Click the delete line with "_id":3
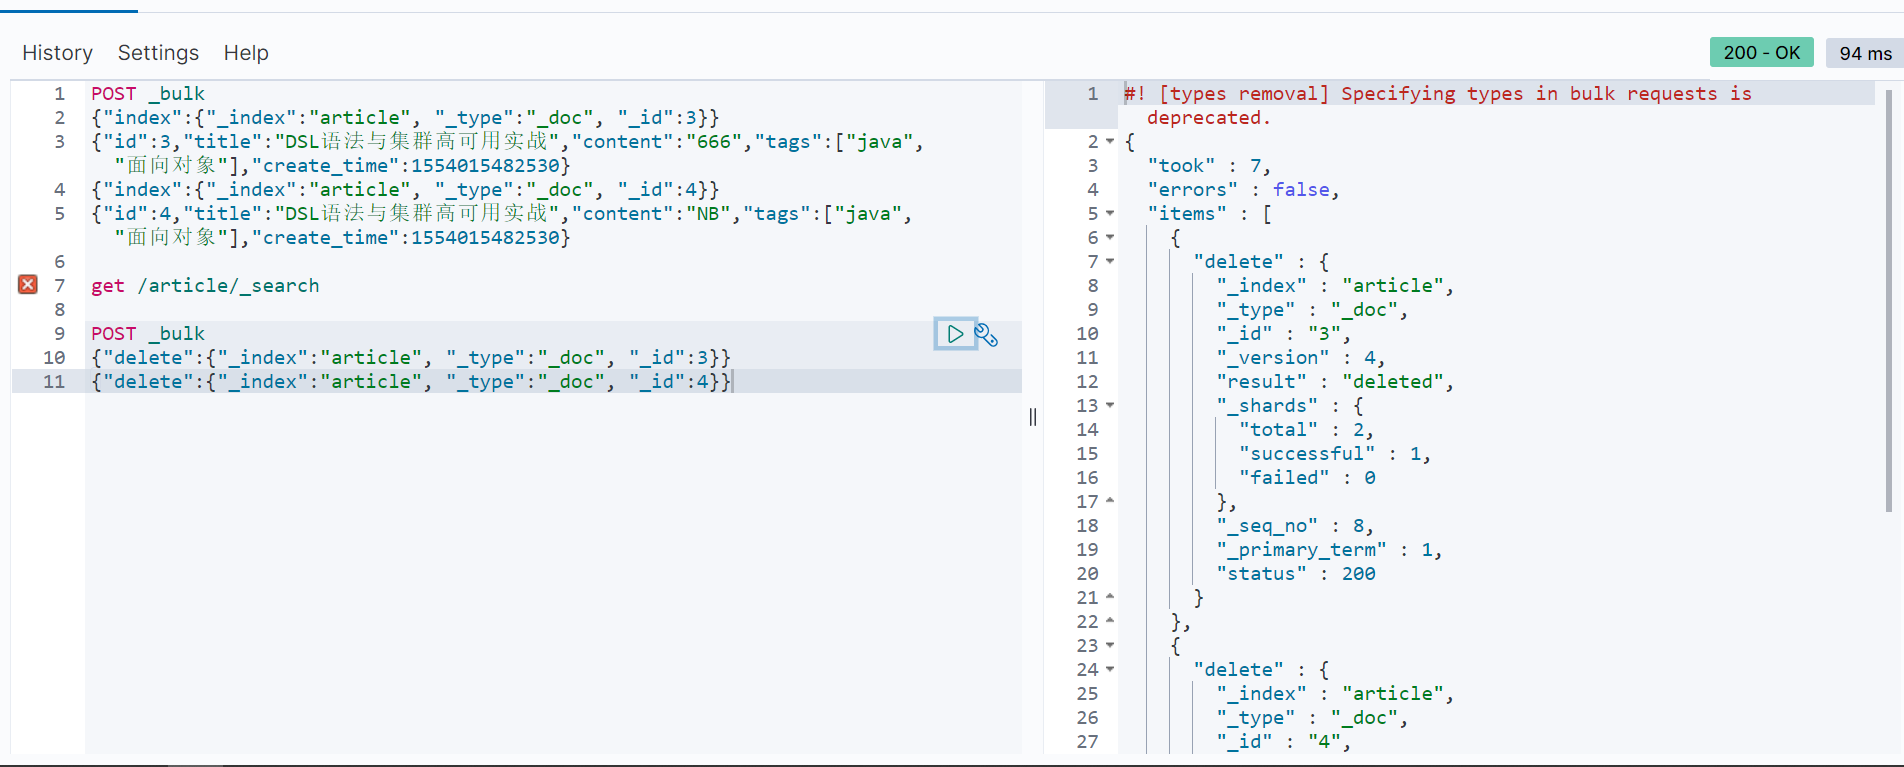The height and width of the screenshot is (767, 1904). (411, 358)
